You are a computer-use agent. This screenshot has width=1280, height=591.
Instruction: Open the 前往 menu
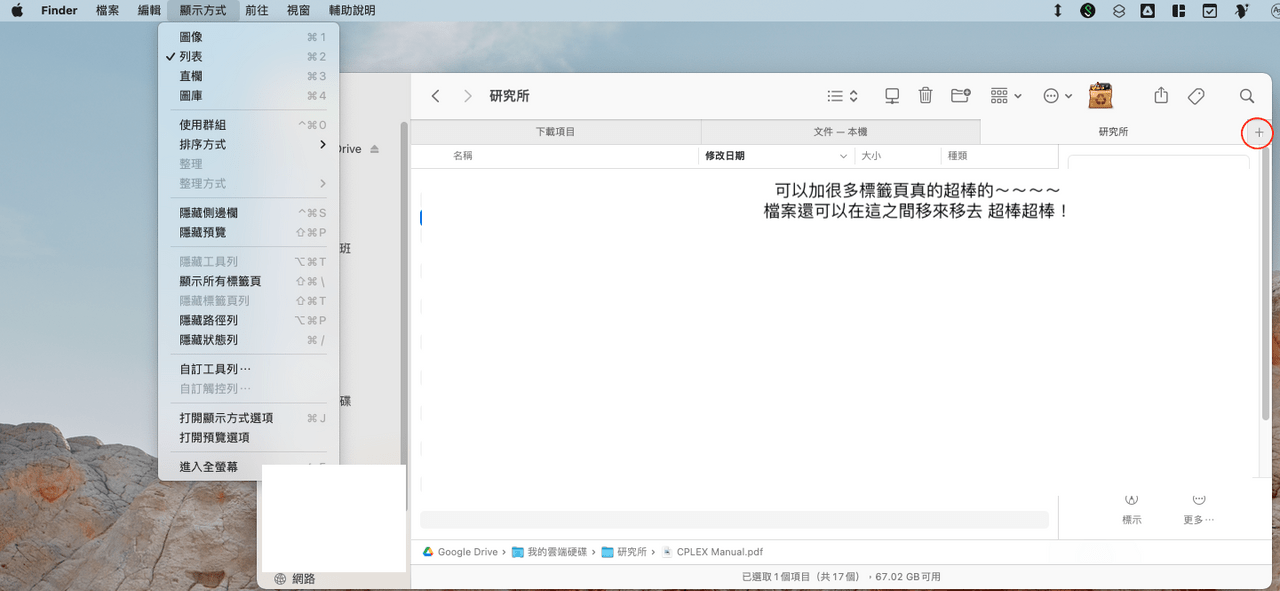pyautogui.click(x=256, y=11)
